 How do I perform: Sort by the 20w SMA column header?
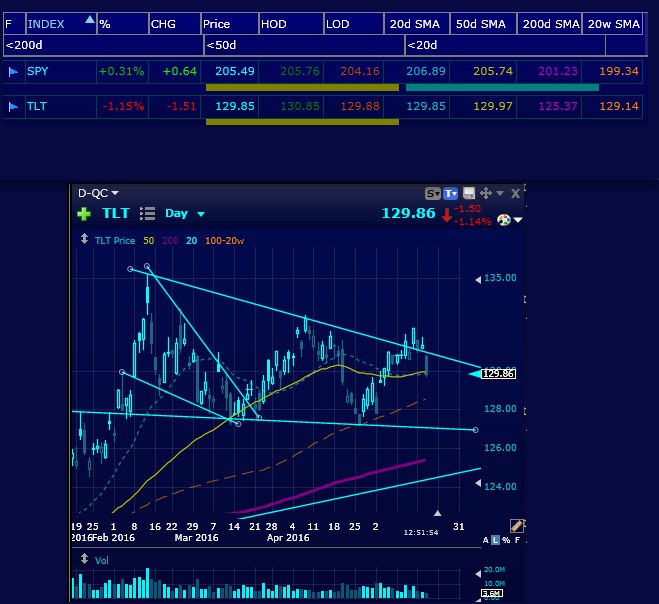(x=613, y=24)
